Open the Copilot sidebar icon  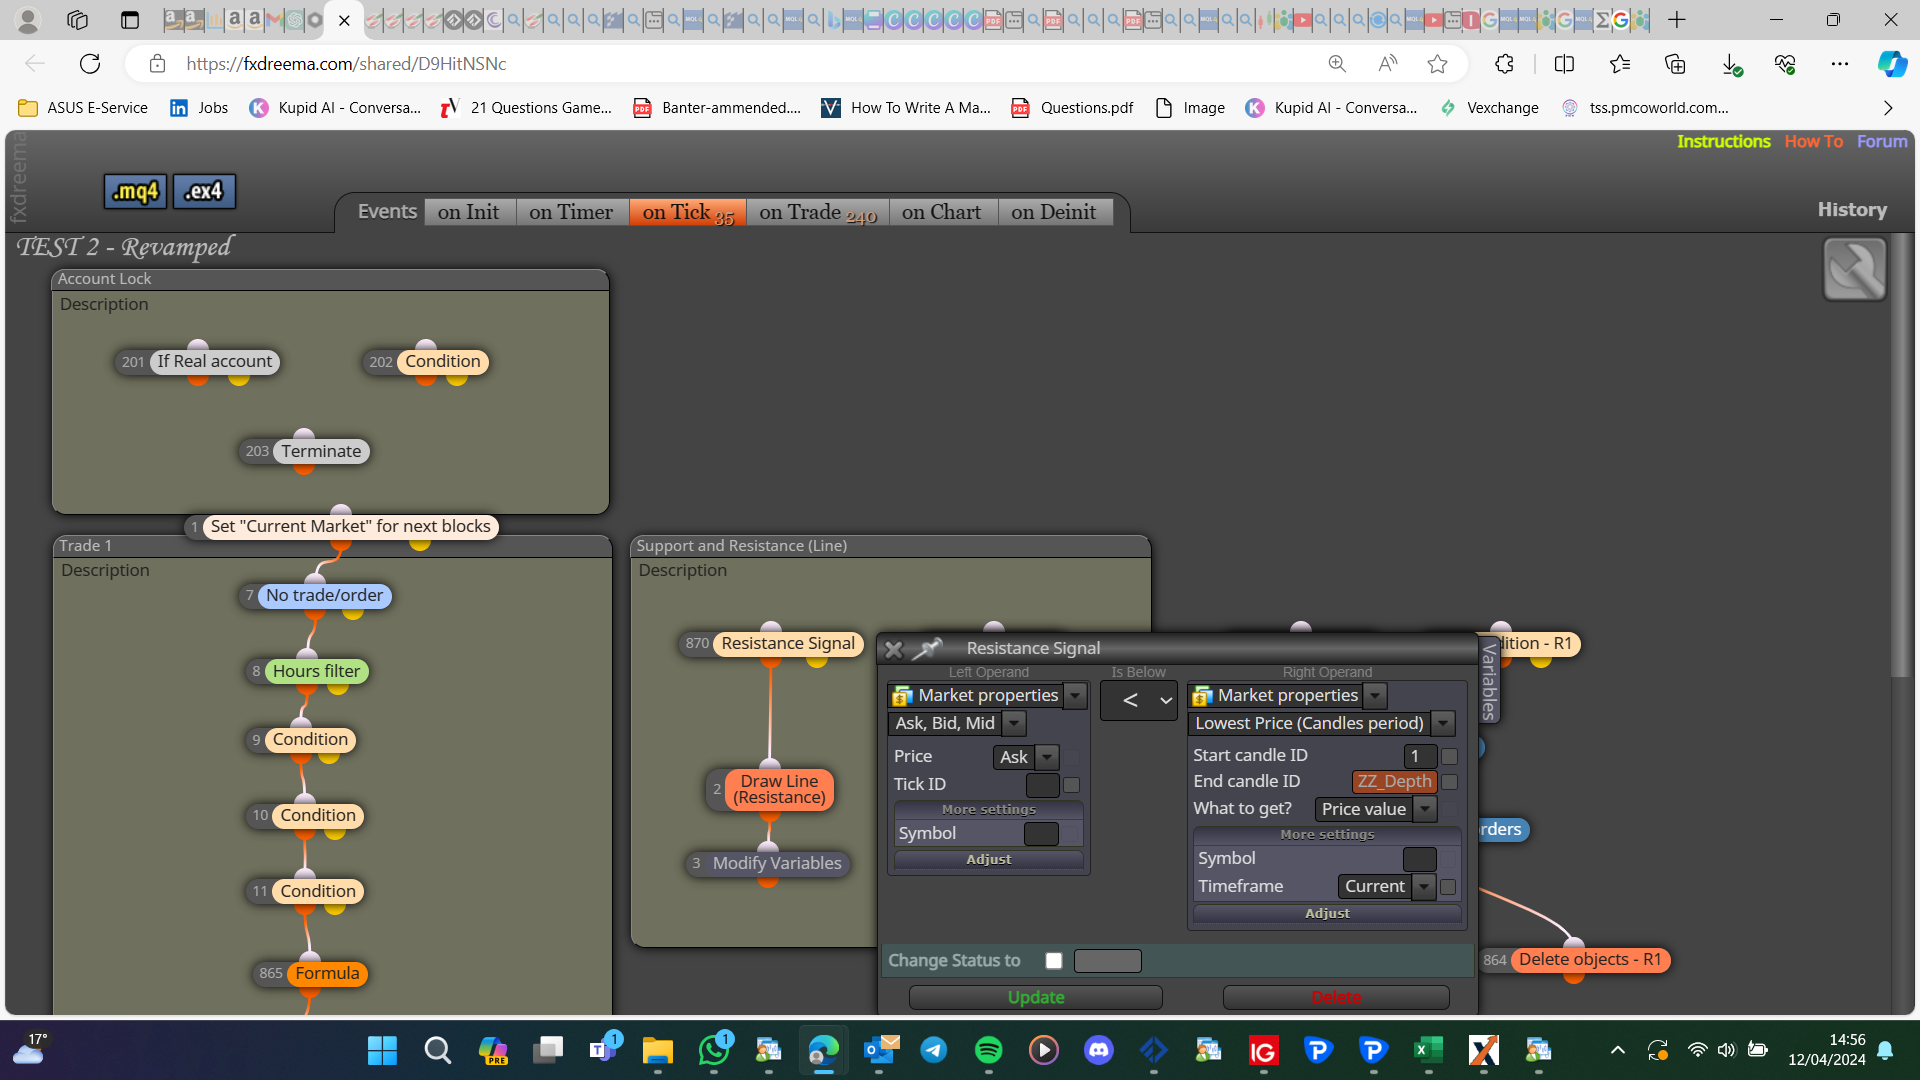pos(1891,64)
